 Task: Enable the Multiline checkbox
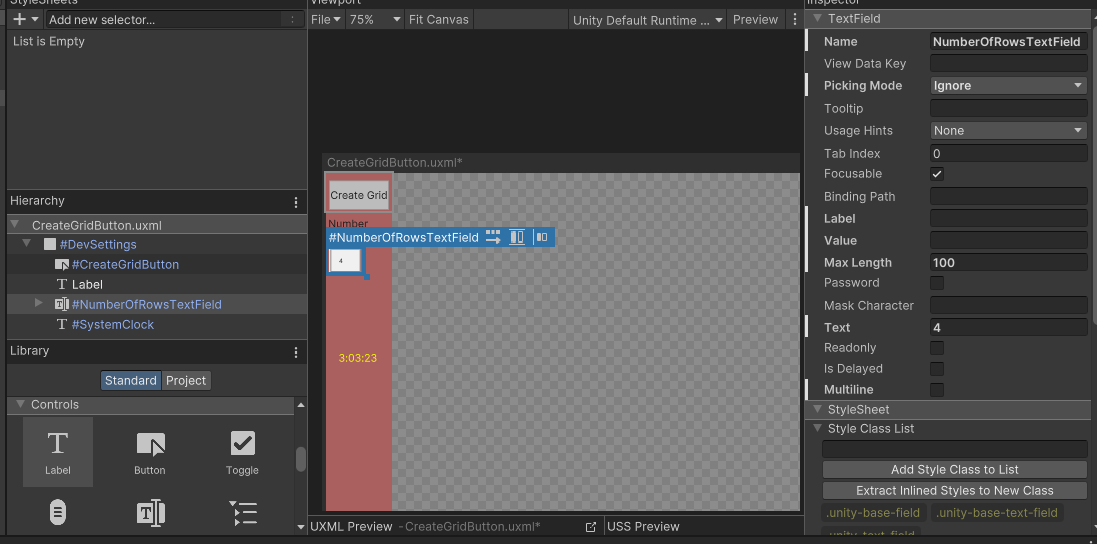[937, 389]
